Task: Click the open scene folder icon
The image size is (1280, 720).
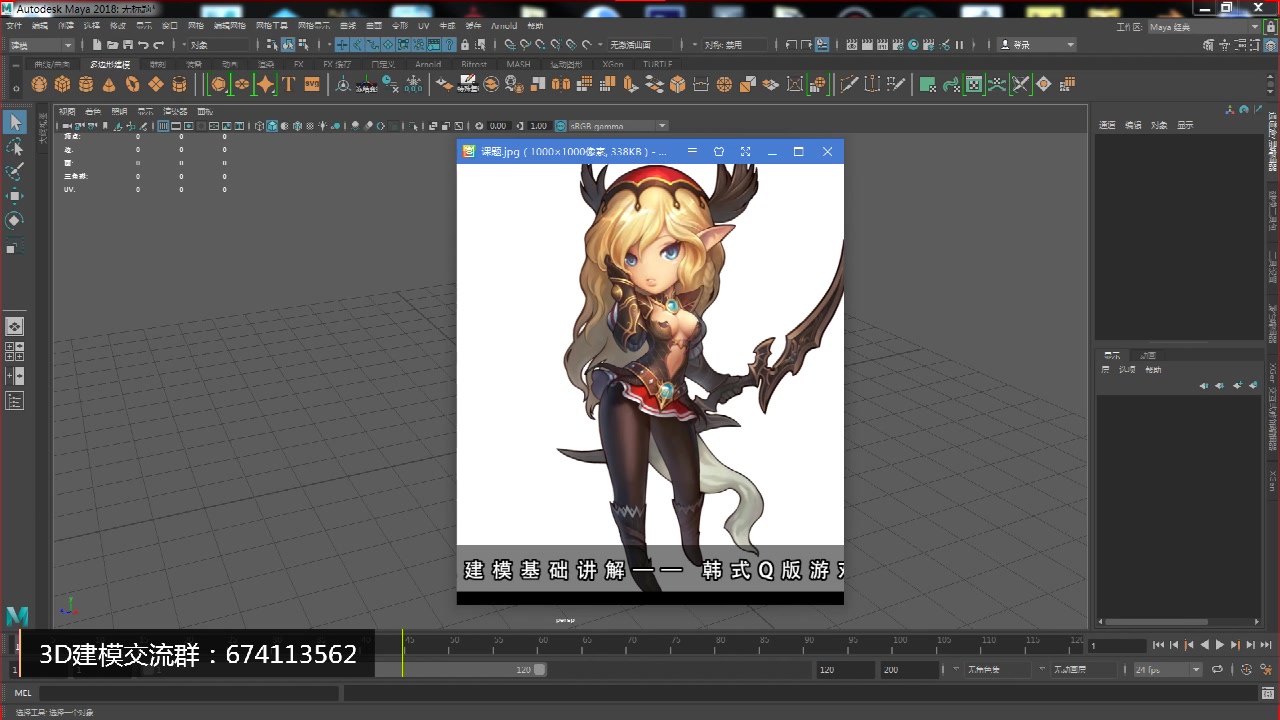Action: [x=112, y=45]
